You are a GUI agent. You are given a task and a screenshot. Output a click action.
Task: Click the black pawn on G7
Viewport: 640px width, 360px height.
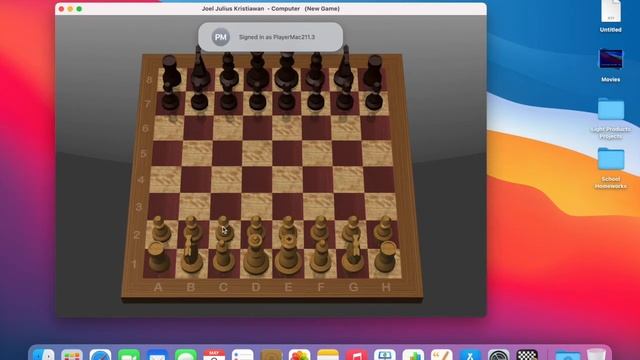[x=345, y=97]
